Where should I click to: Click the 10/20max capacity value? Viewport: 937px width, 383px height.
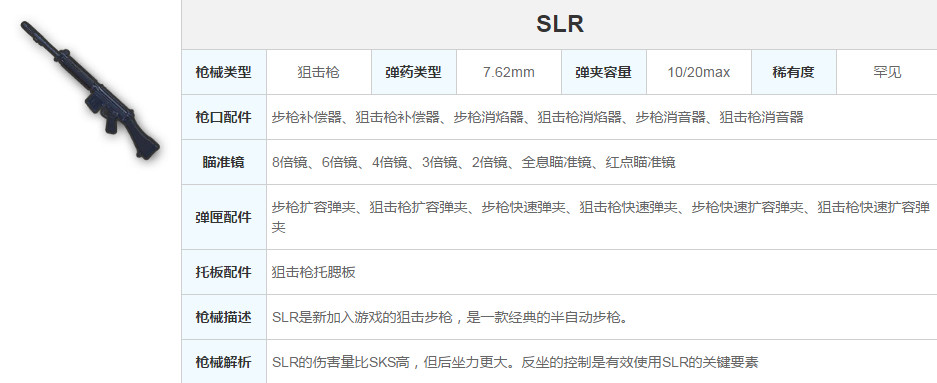pyautogui.click(x=699, y=72)
